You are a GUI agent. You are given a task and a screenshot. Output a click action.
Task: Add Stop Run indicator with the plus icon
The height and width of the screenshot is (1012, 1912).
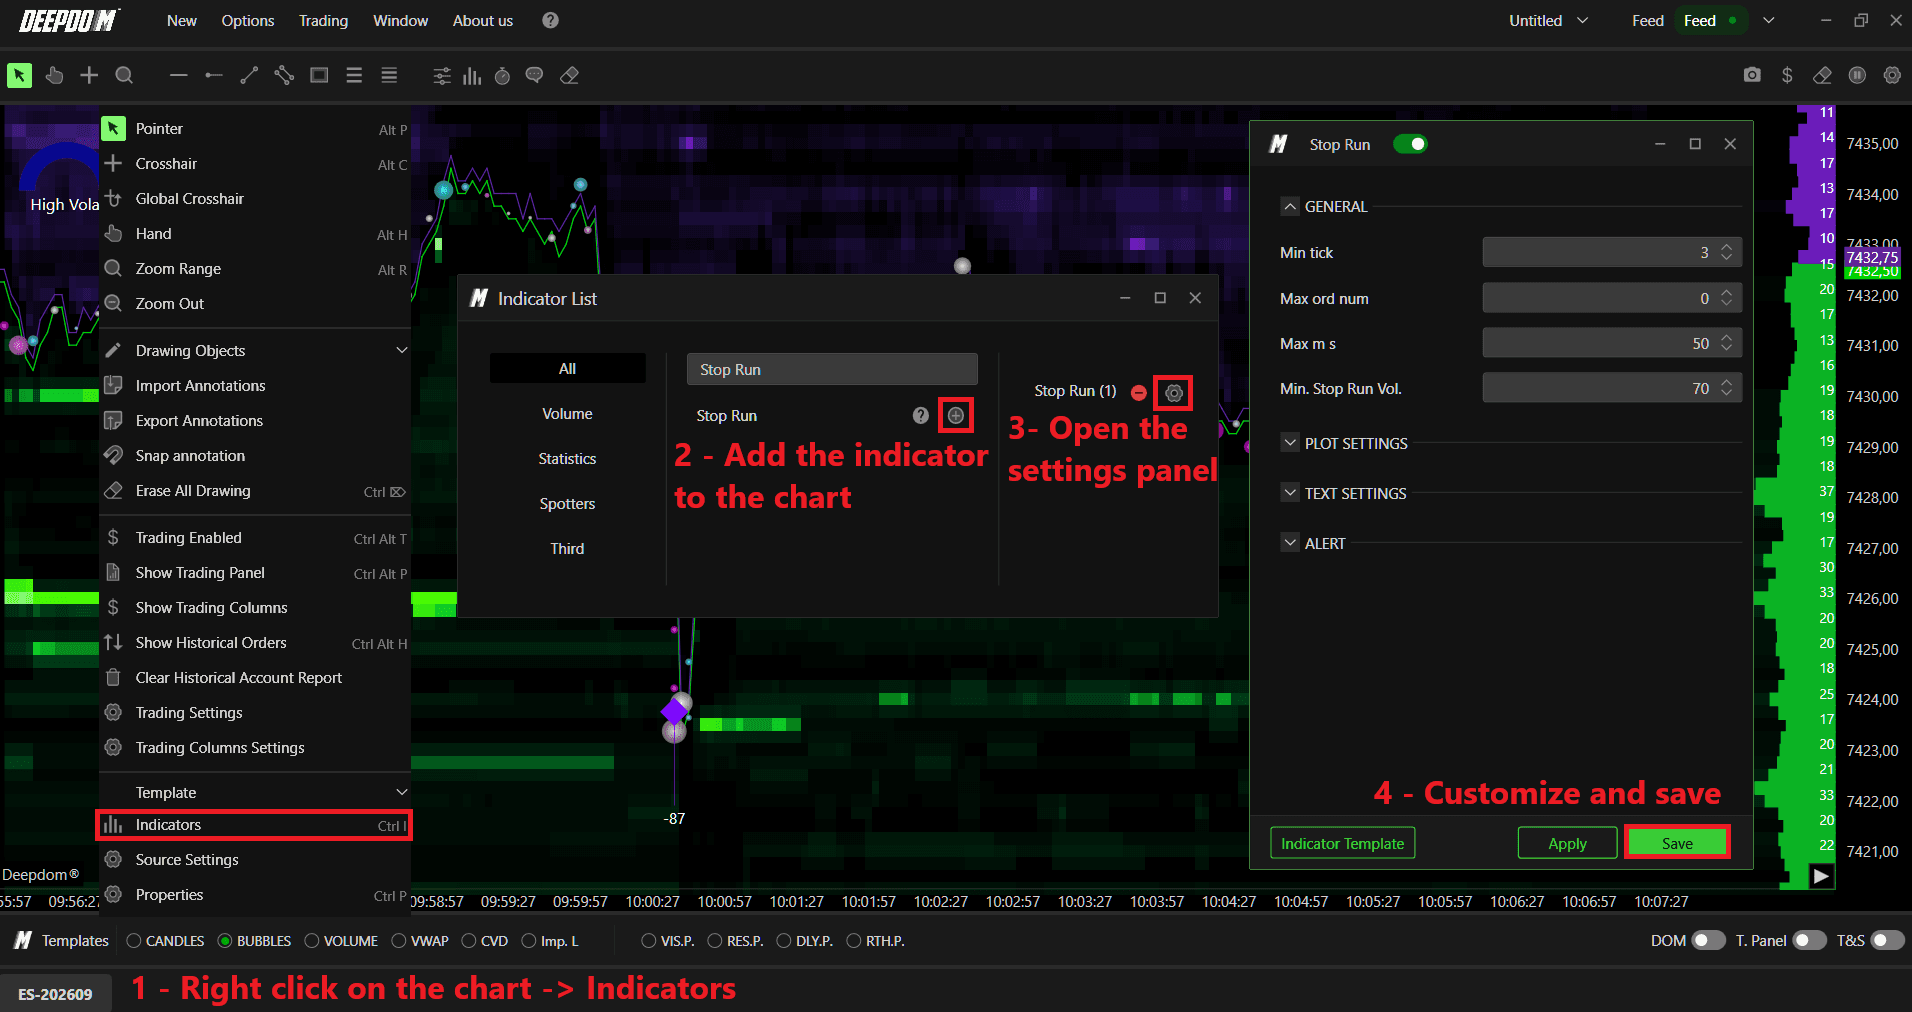point(956,415)
